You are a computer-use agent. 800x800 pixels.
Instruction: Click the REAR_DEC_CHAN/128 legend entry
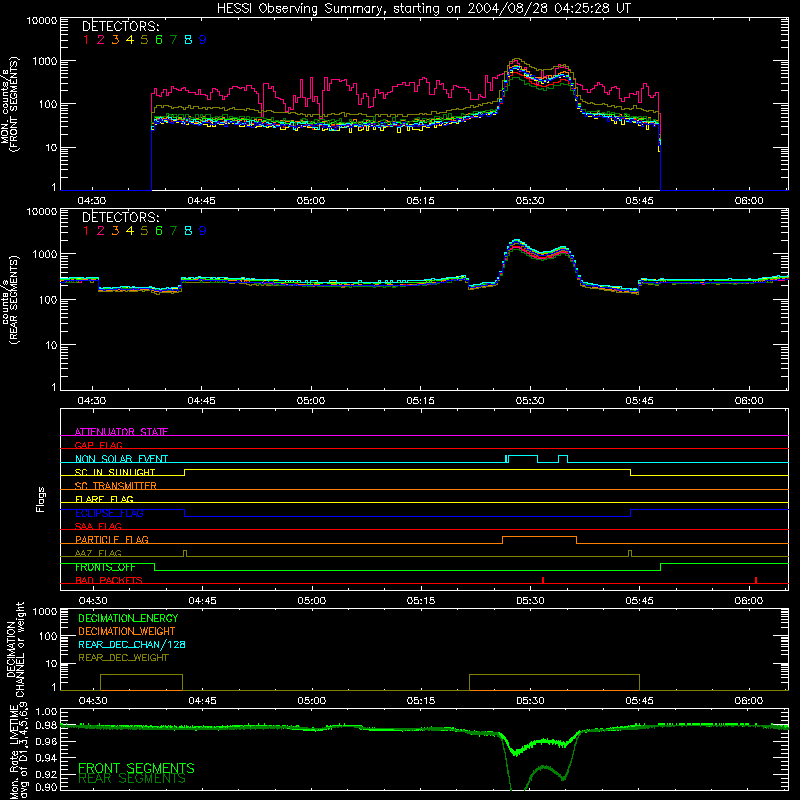tap(132, 644)
